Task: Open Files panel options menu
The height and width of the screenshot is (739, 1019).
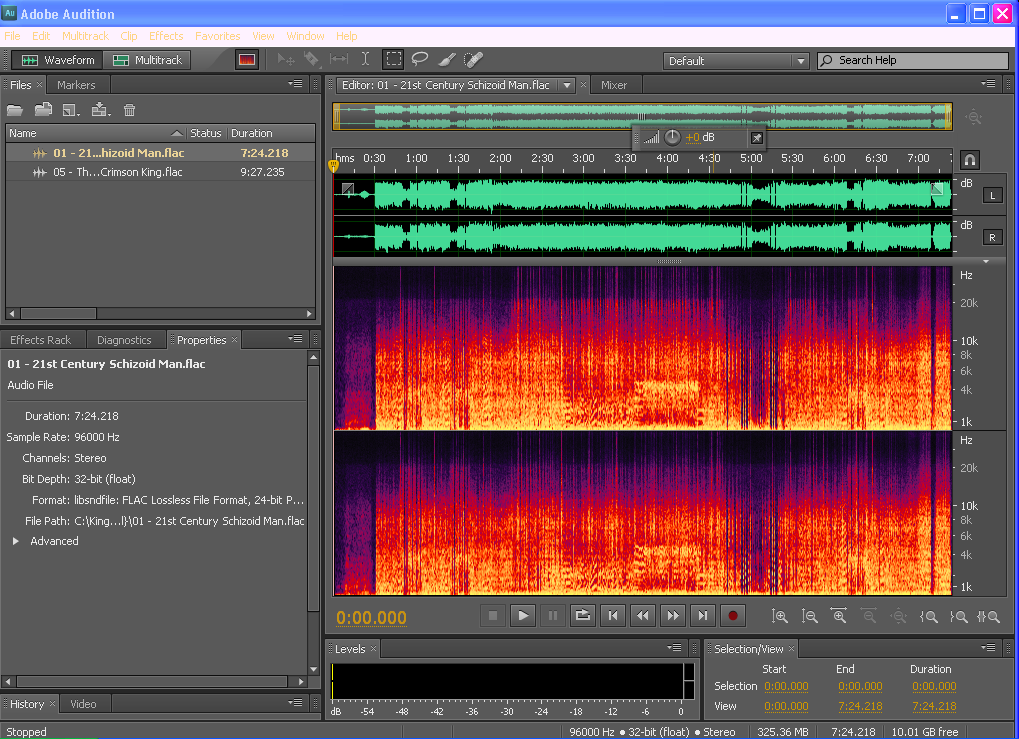Action: tap(295, 84)
